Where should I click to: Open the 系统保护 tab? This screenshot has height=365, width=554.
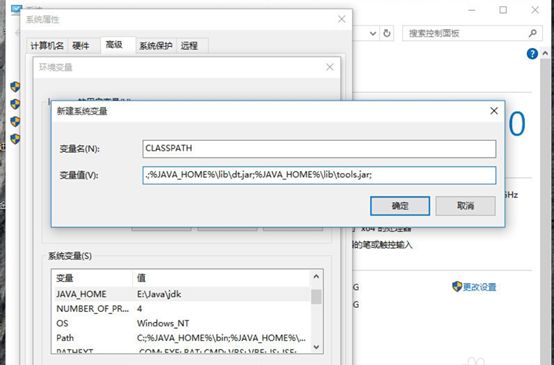[x=156, y=46]
